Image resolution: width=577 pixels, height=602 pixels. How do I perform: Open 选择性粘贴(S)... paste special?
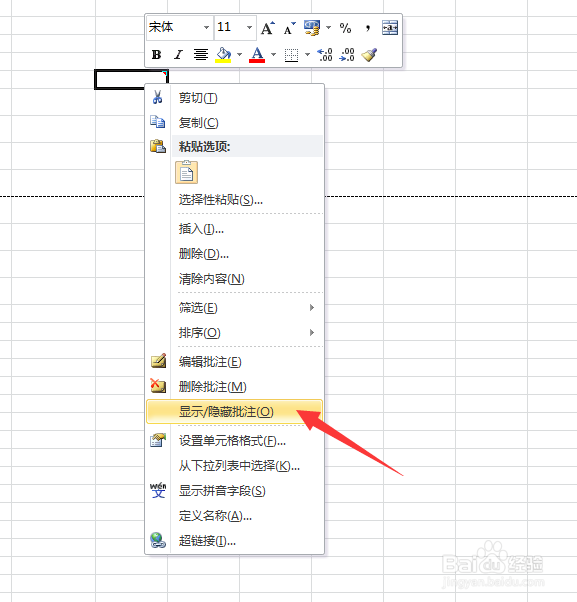pos(235,200)
